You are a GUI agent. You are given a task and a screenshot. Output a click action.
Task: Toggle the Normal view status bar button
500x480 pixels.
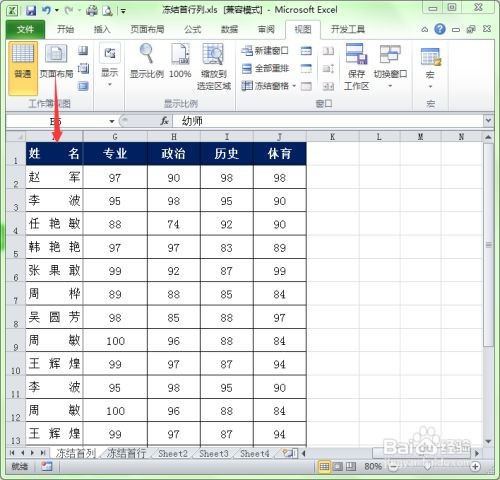(x=324, y=466)
